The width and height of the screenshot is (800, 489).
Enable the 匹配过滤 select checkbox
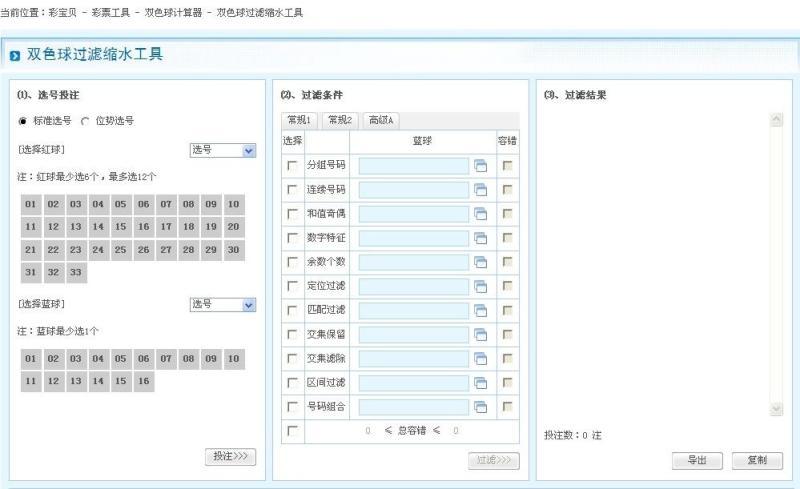pos(292,311)
